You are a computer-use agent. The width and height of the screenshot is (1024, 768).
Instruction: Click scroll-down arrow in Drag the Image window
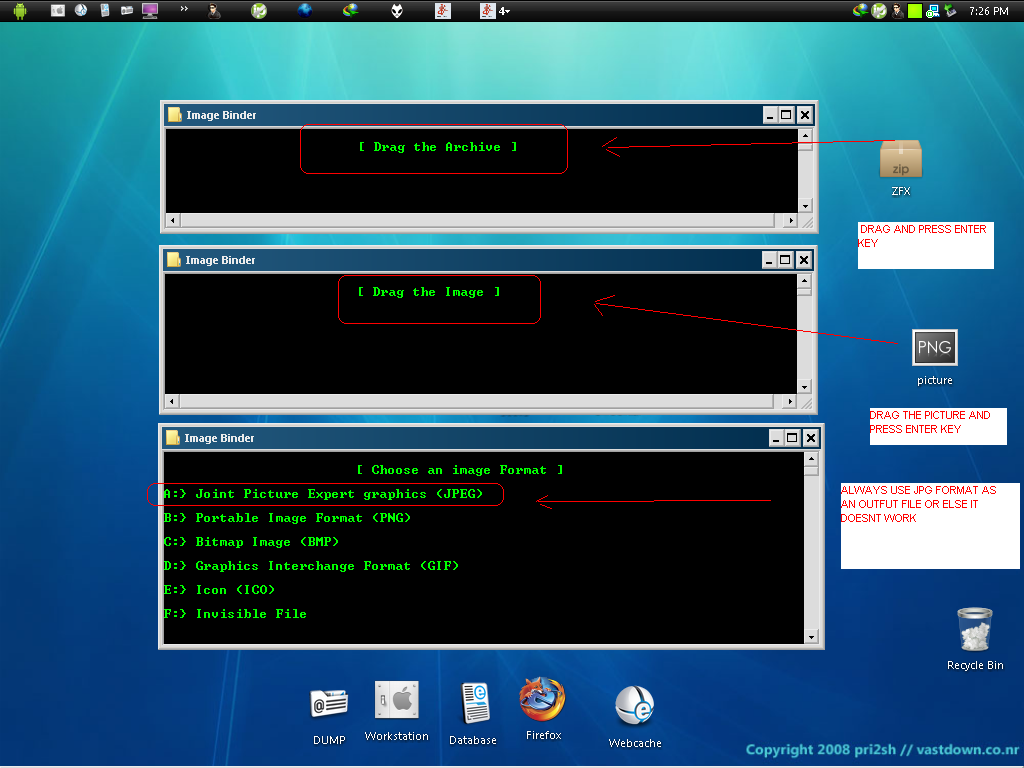pyautogui.click(x=804, y=387)
